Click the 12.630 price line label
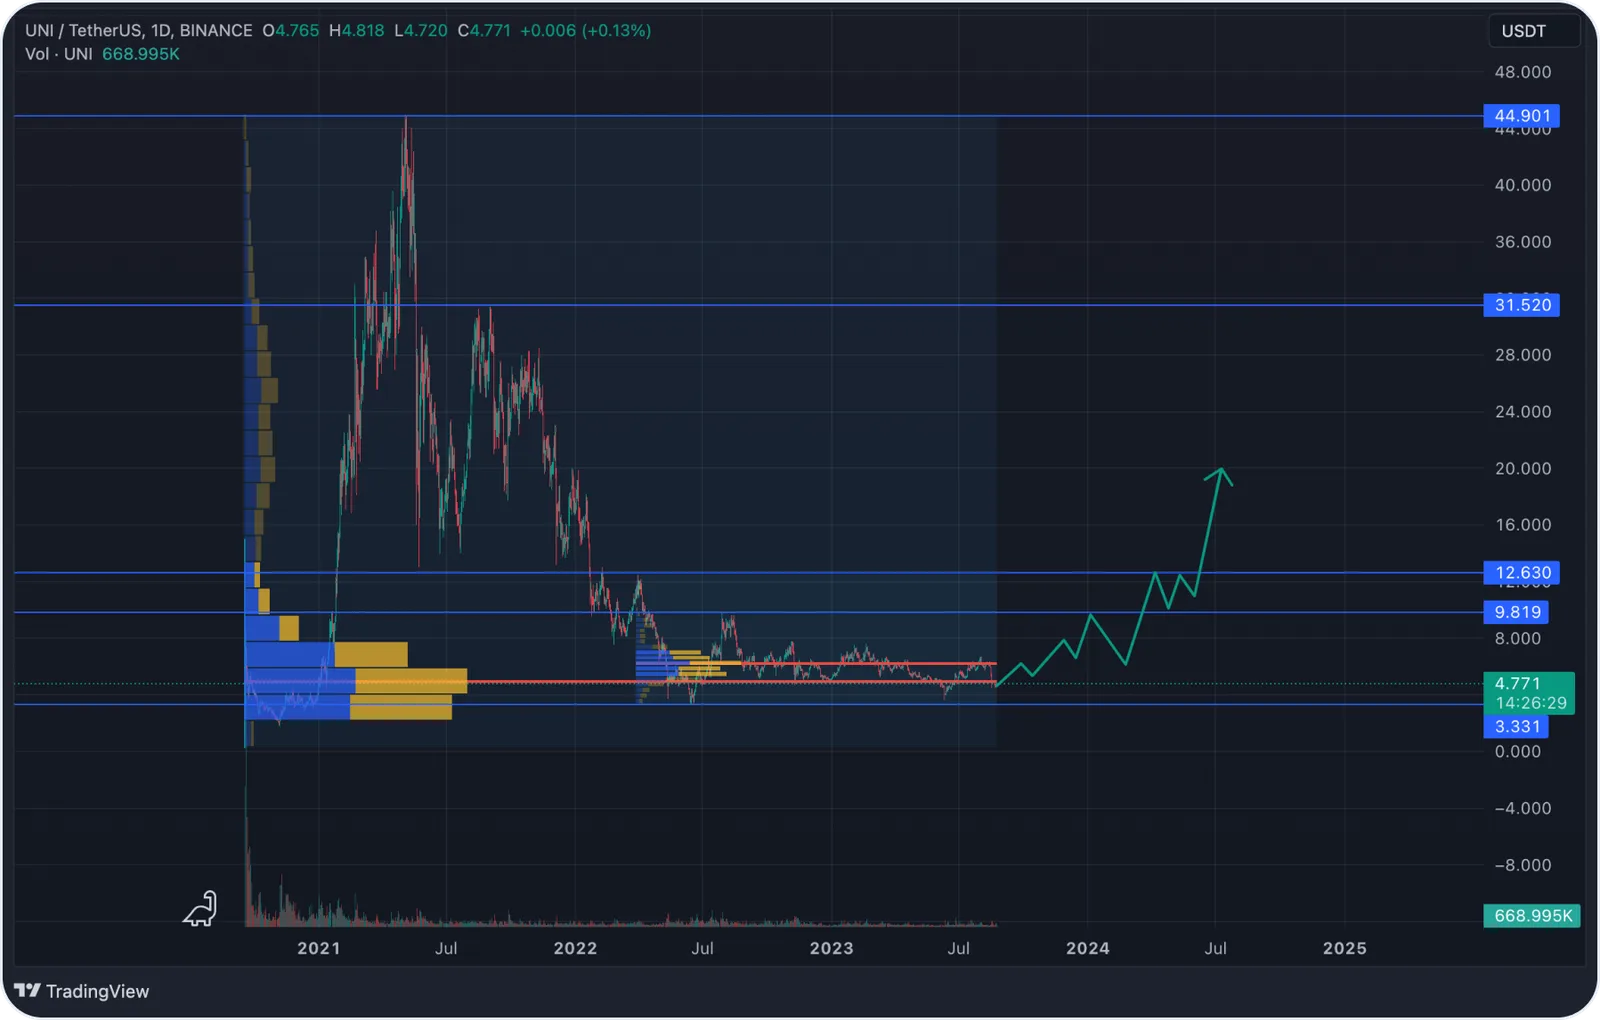The image size is (1600, 1020). (x=1521, y=573)
